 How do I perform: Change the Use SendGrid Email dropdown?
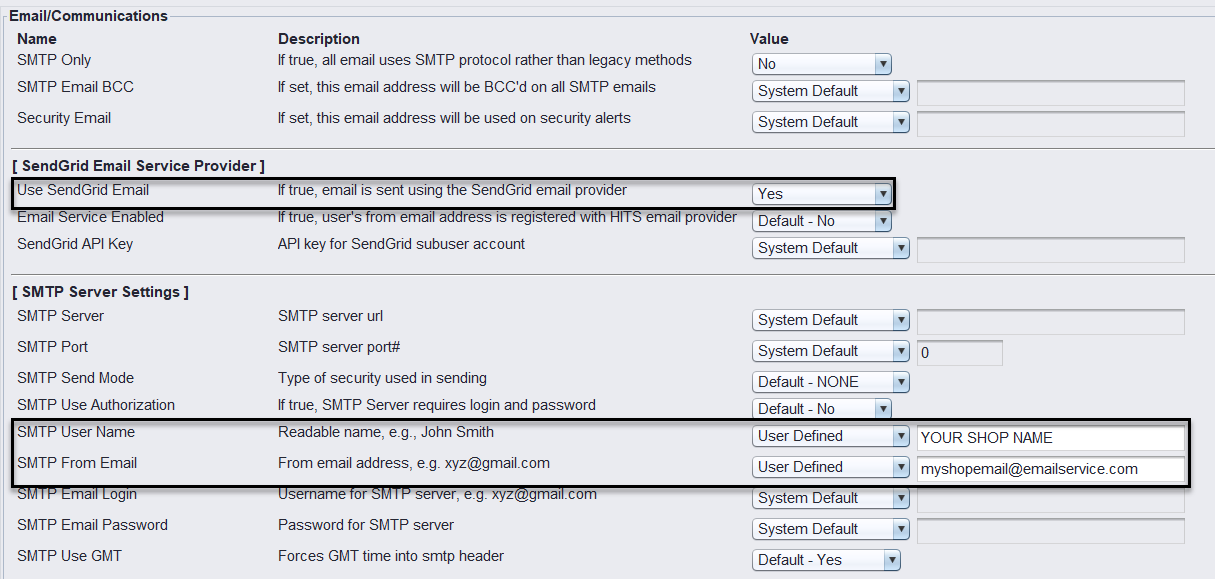[821, 194]
